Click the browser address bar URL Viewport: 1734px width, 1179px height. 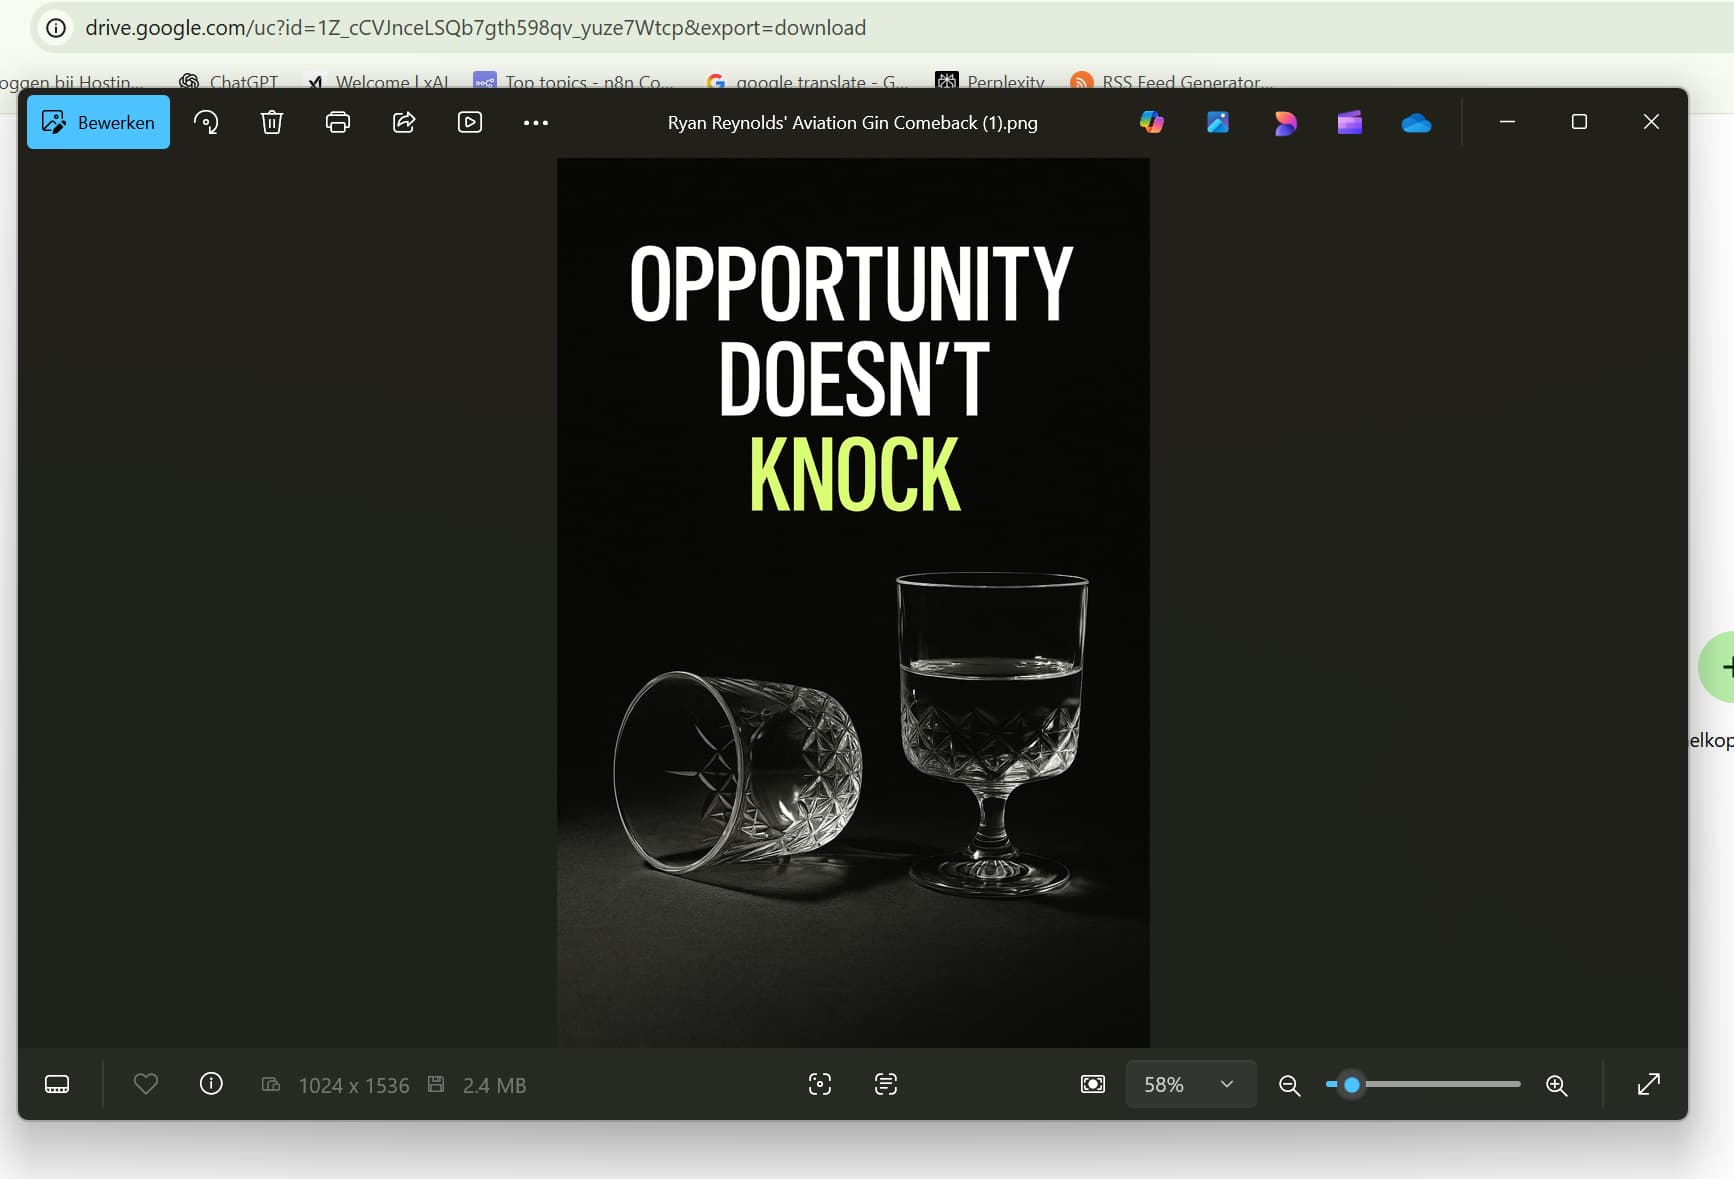(476, 28)
